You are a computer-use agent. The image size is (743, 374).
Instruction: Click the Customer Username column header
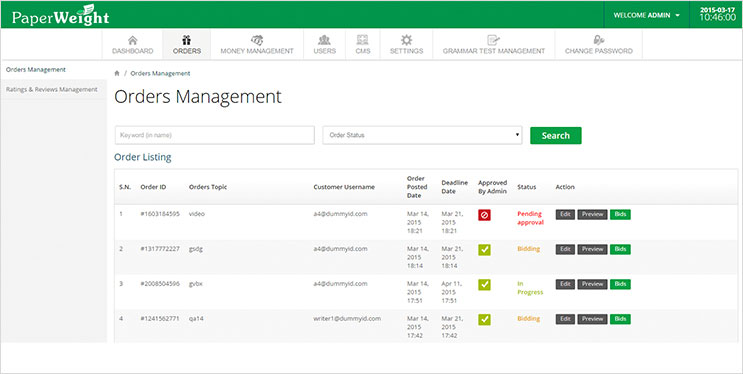(x=344, y=187)
